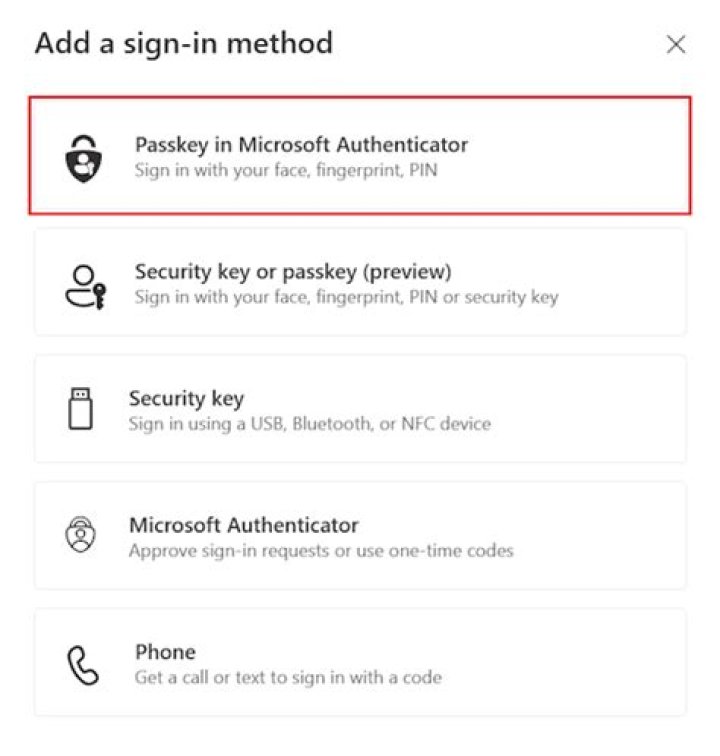The width and height of the screenshot is (720, 756).
Task: Click the Phone handset icon
Action: click(x=83, y=664)
